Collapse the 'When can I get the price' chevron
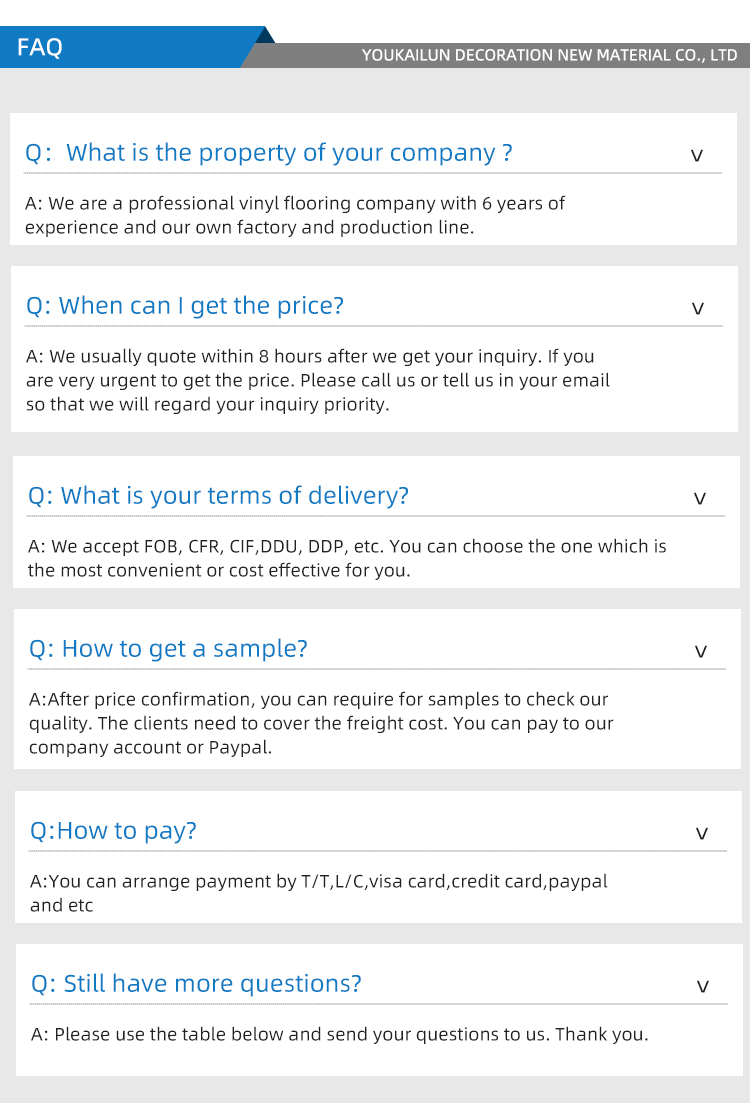The height and width of the screenshot is (1103, 750). (x=698, y=309)
